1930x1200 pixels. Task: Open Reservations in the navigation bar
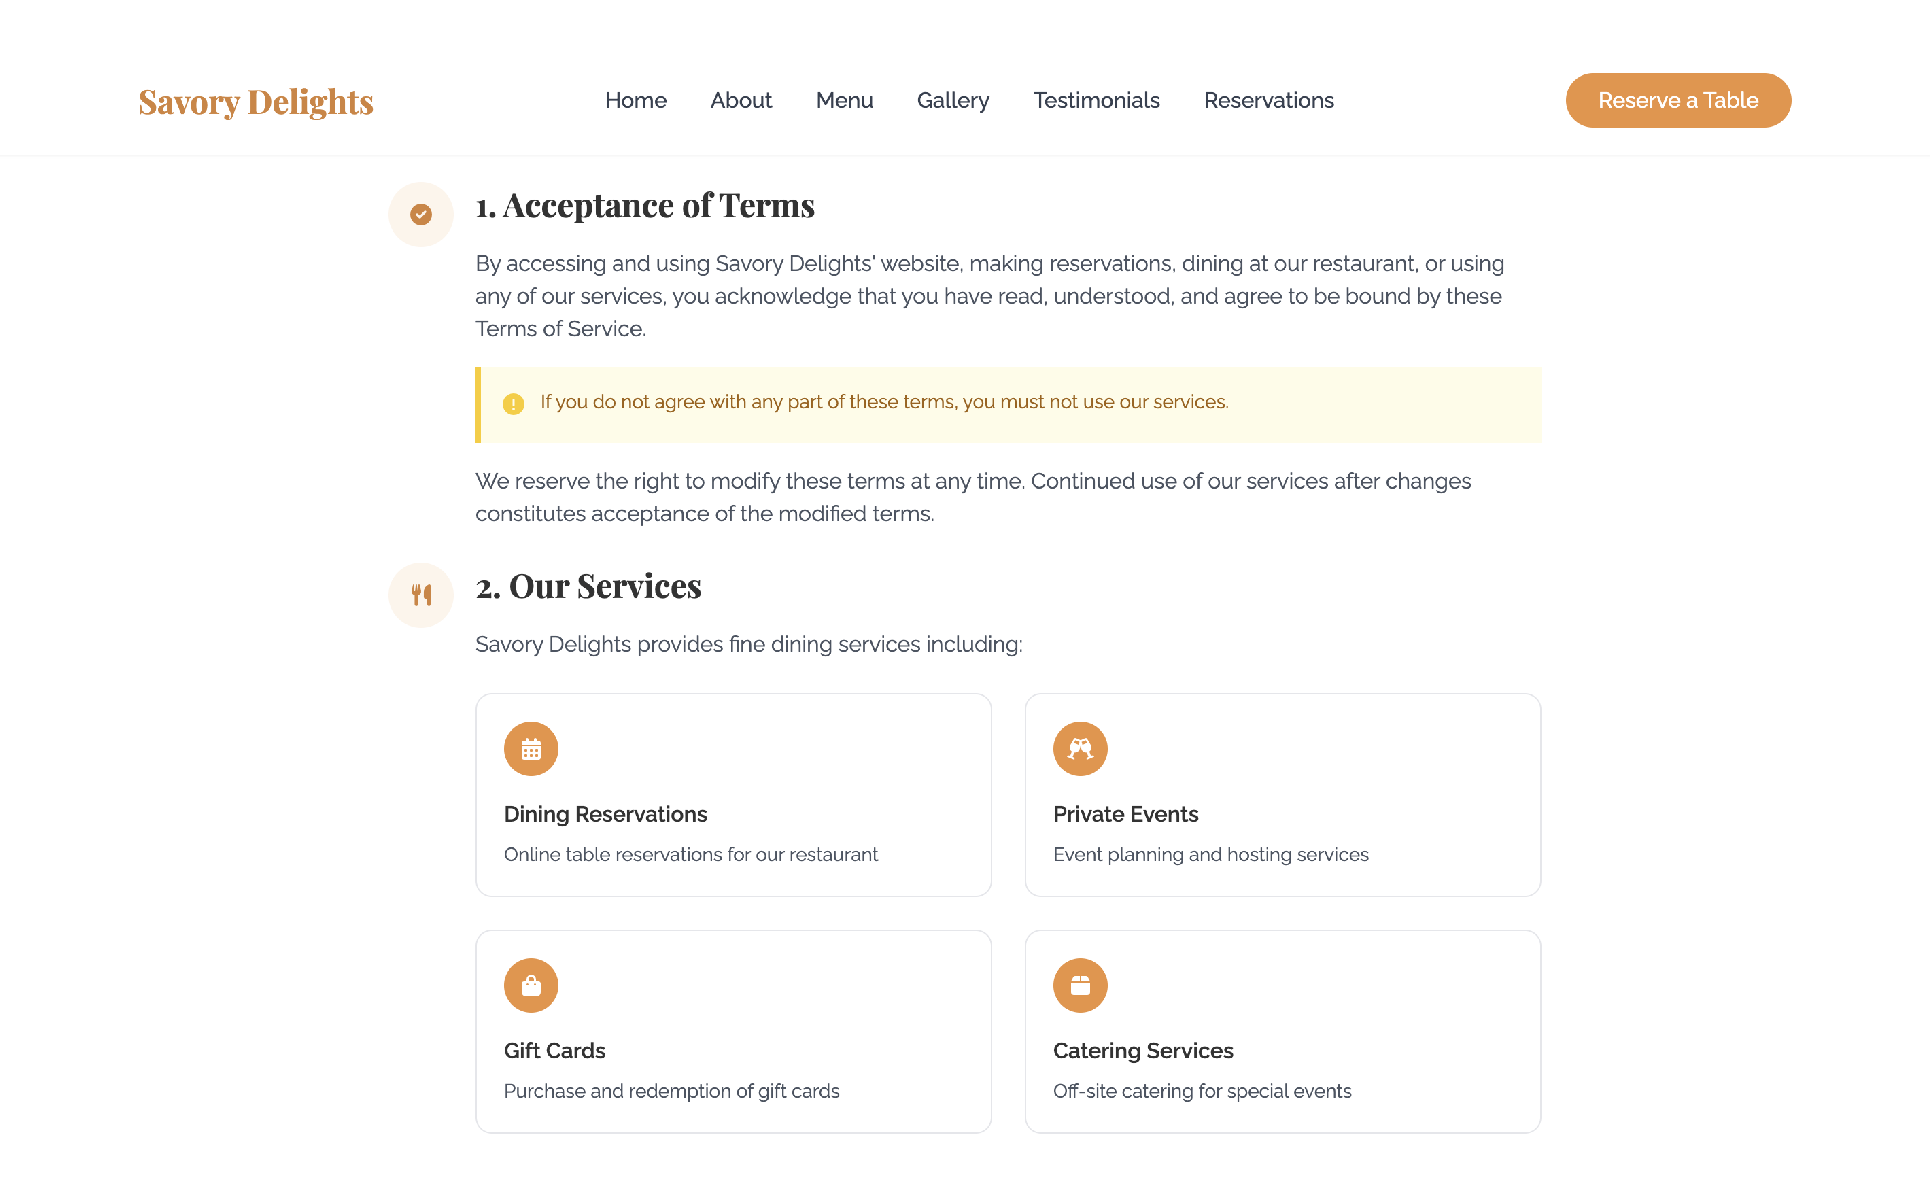click(1268, 101)
